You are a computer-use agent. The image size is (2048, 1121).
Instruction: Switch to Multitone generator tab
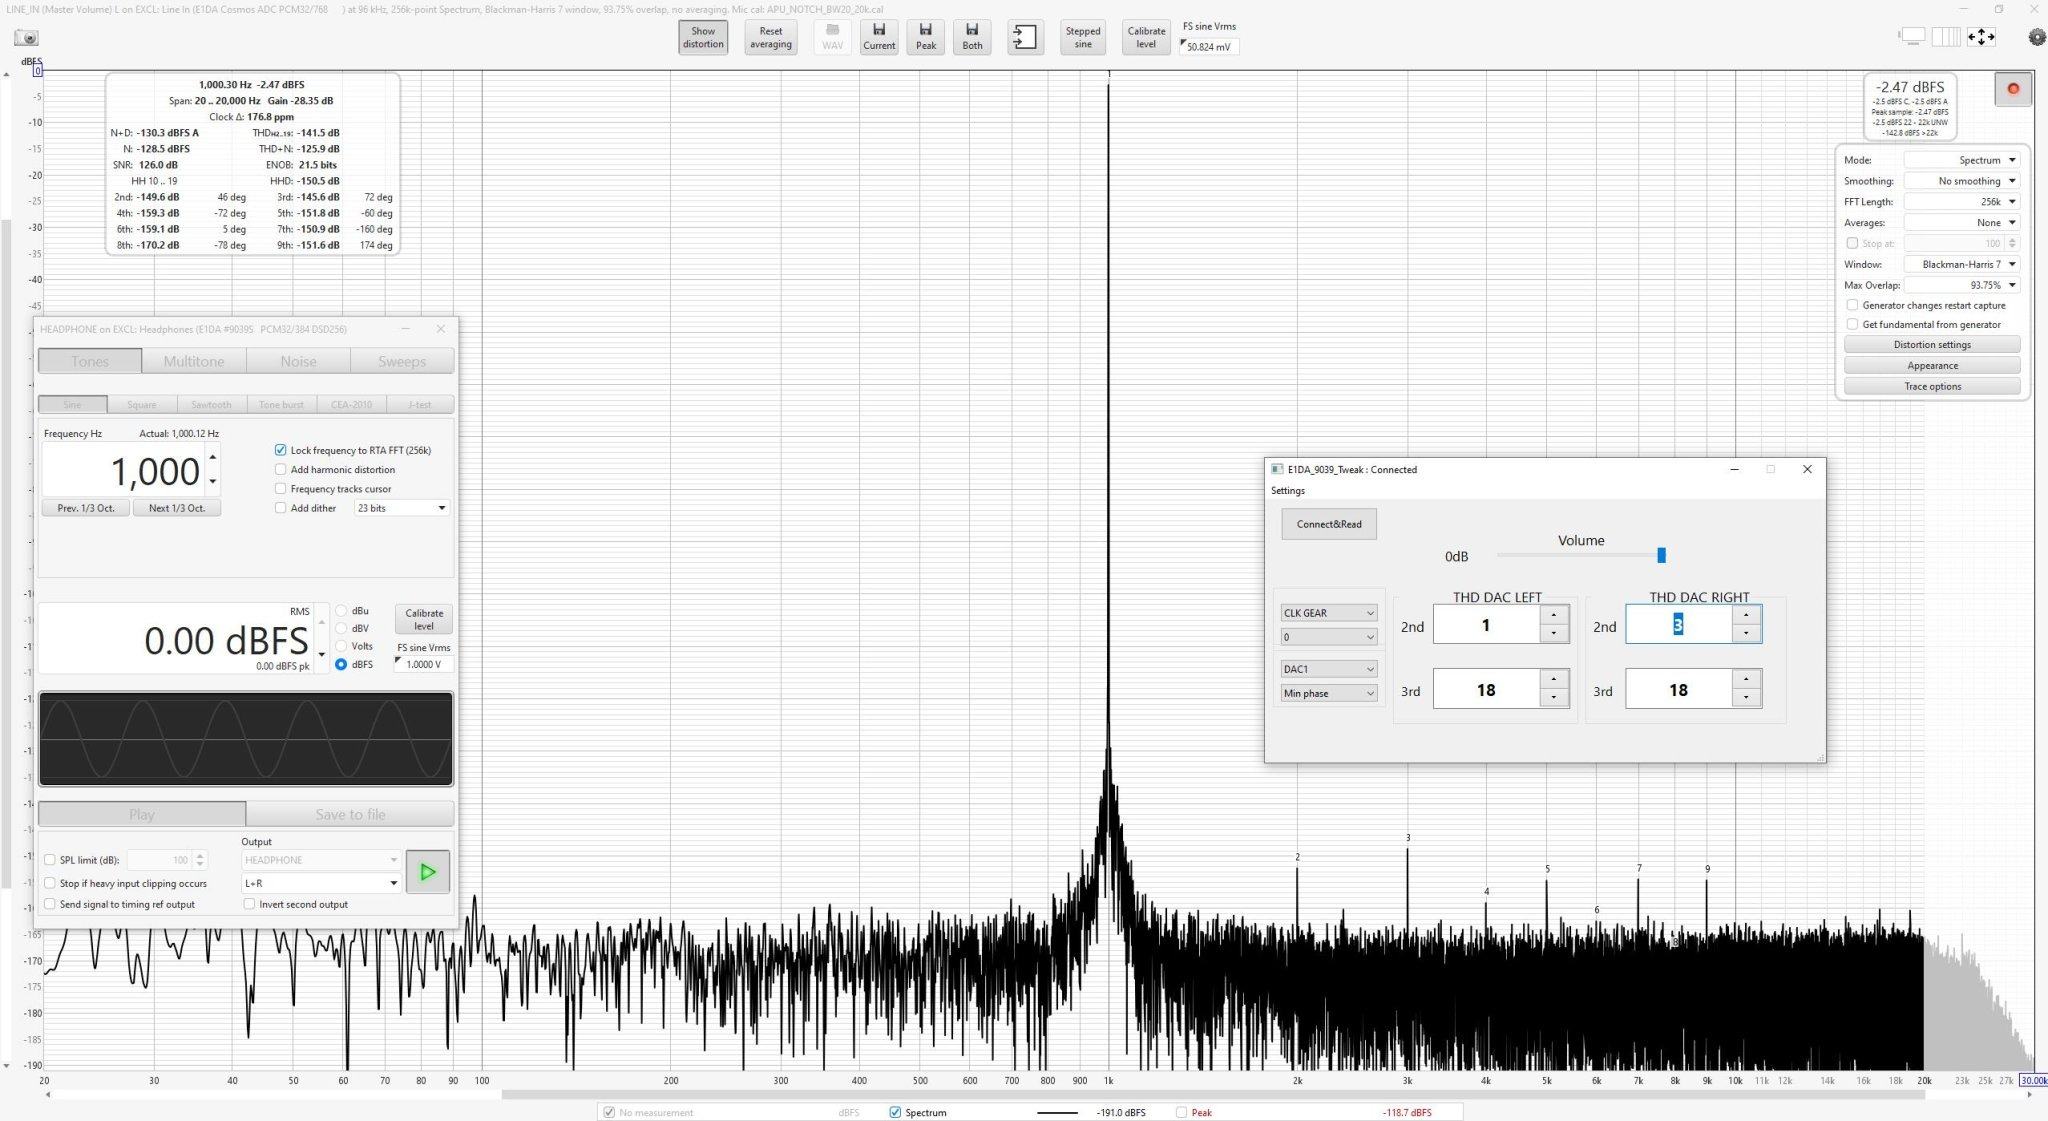click(x=194, y=361)
